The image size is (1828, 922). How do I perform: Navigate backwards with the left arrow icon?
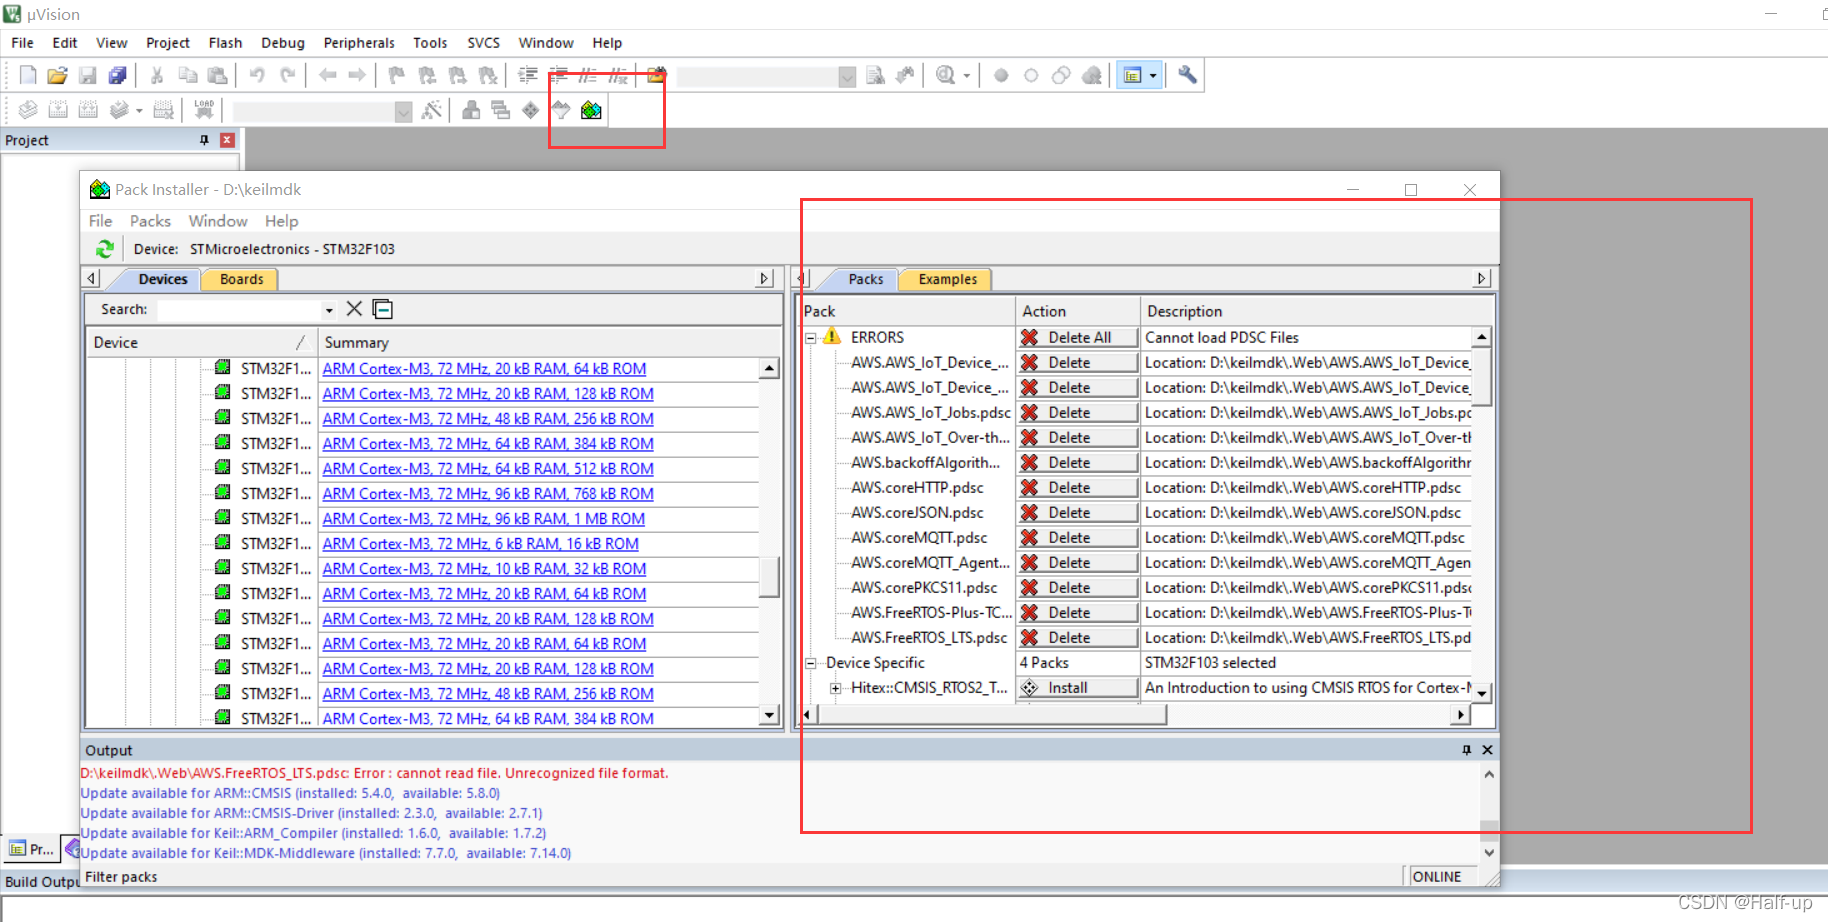point(327,75)
